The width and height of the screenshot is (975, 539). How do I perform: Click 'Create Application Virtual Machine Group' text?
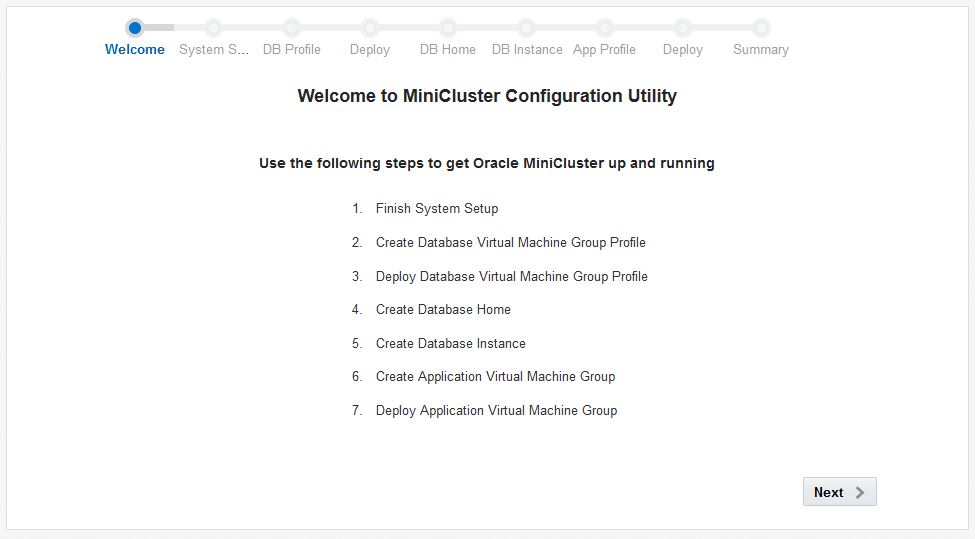click(x=495, y=377)
